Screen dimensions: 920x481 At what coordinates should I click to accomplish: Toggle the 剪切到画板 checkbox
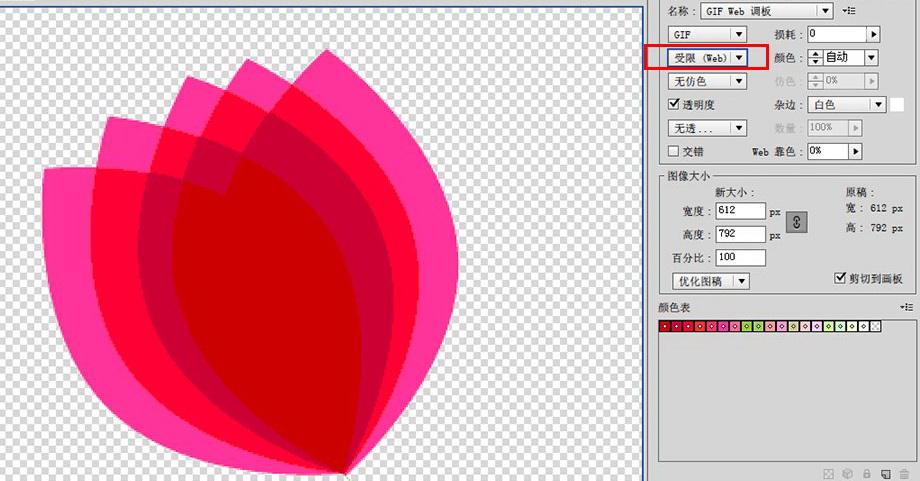point(840,277)
